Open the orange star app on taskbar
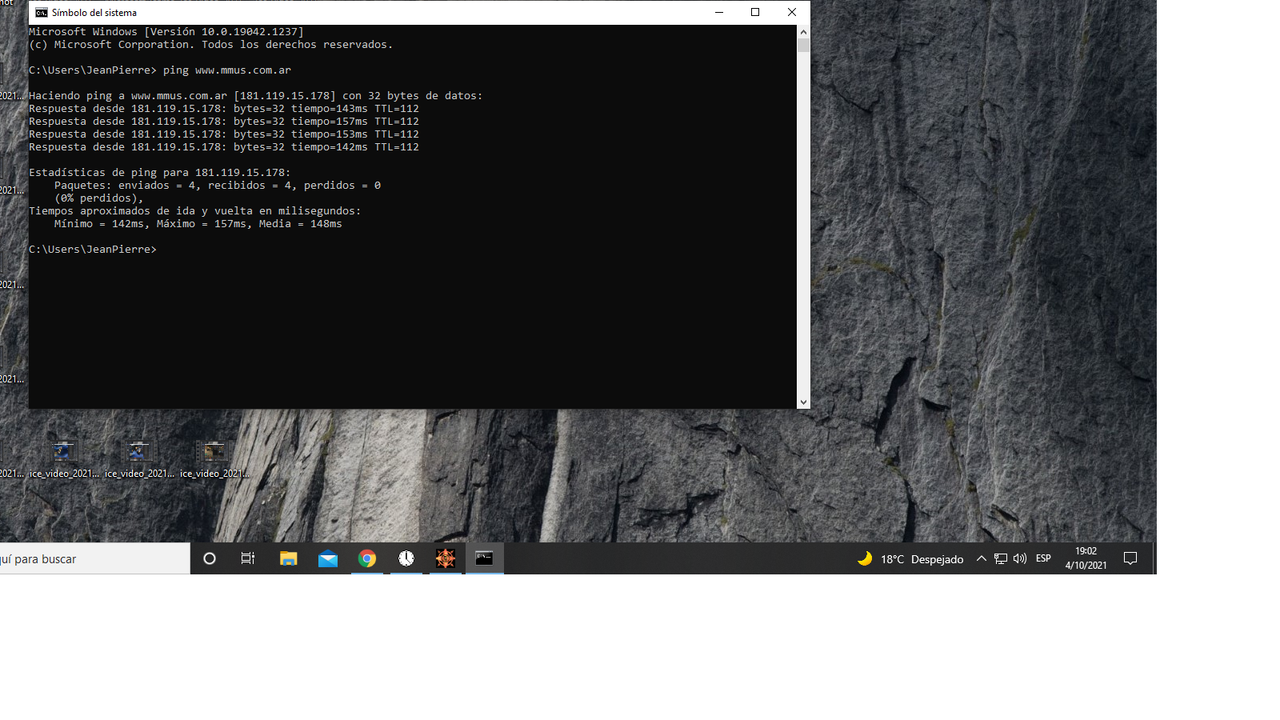Viewport: 1280px width, 720px height. pos(445,559)
